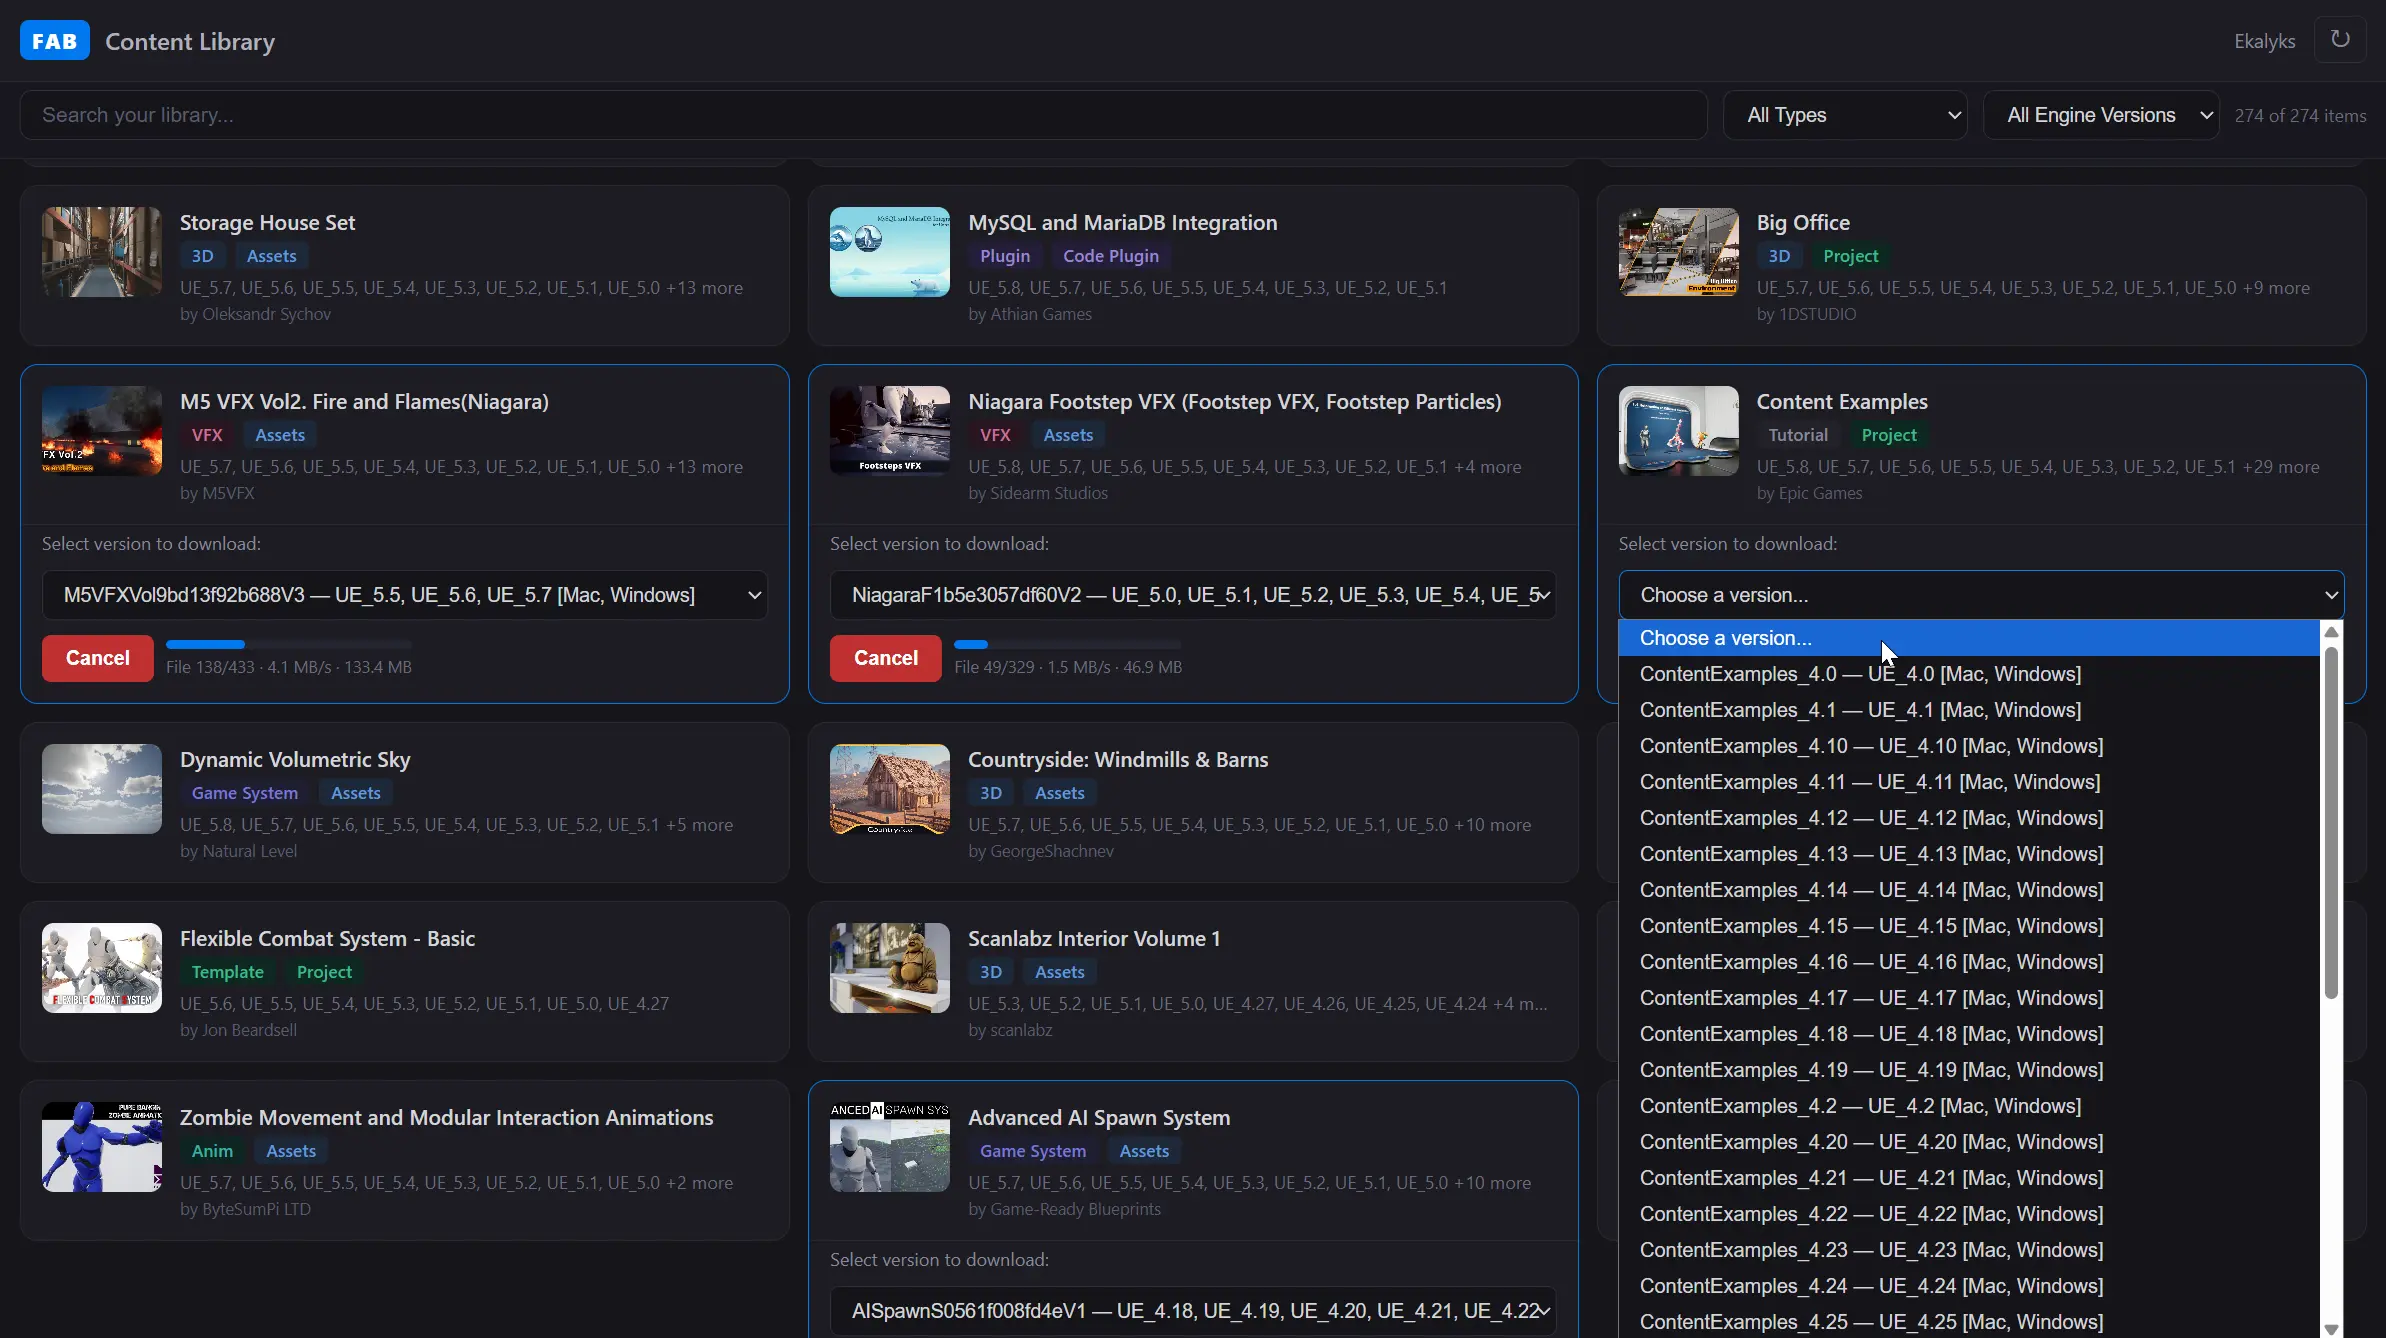This screenshot has width=2386, height=1338.
Task: Click the Big Office title
Action: point(1803,222)
